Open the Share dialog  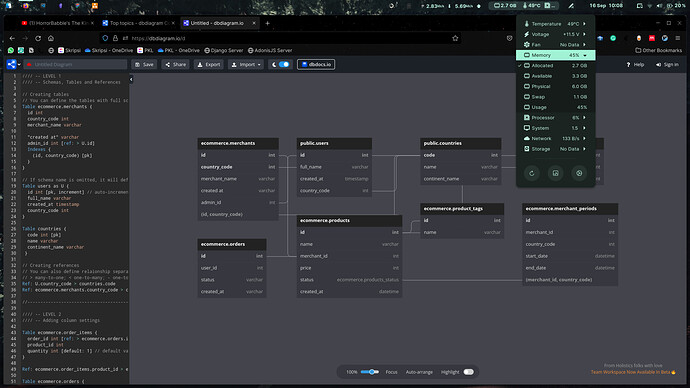(175, 64)
